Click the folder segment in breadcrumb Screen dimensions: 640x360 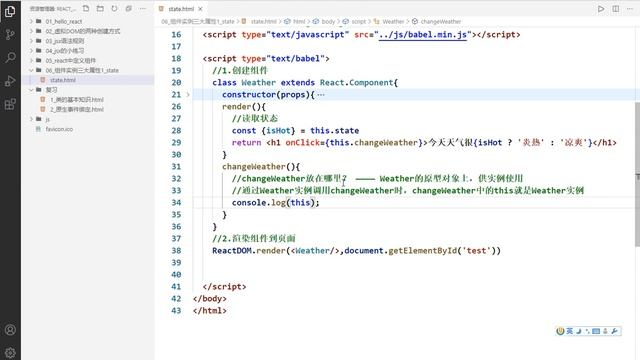coord(198,21)
